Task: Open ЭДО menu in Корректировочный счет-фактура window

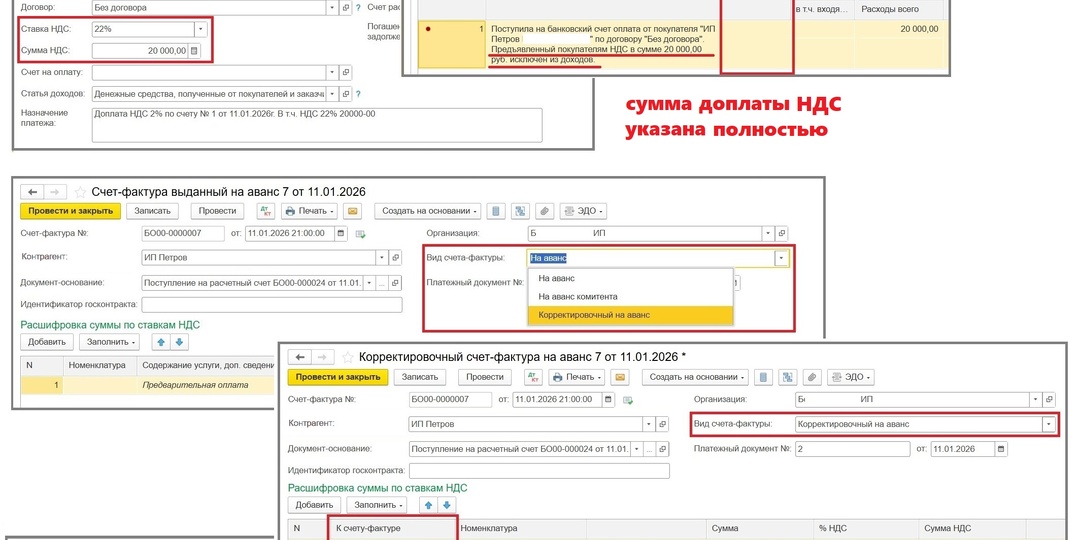Action: (851, 377)
